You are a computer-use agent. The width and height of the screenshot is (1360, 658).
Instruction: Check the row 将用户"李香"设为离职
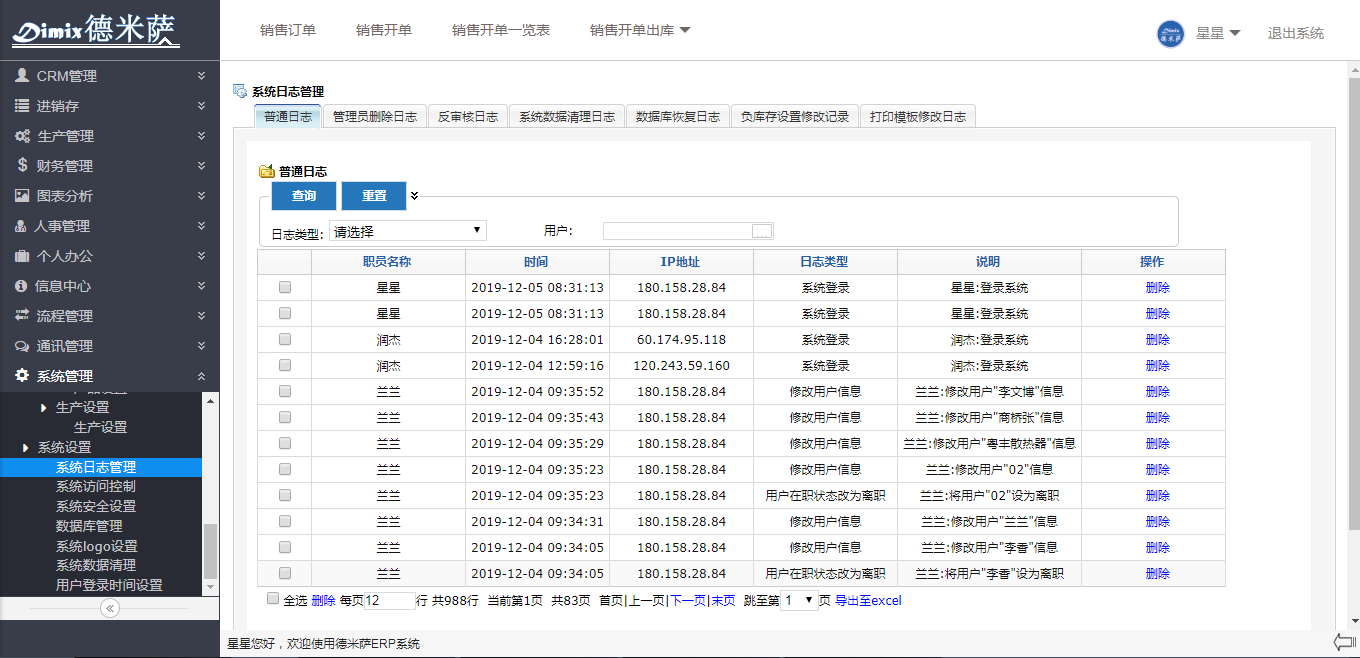285,573
